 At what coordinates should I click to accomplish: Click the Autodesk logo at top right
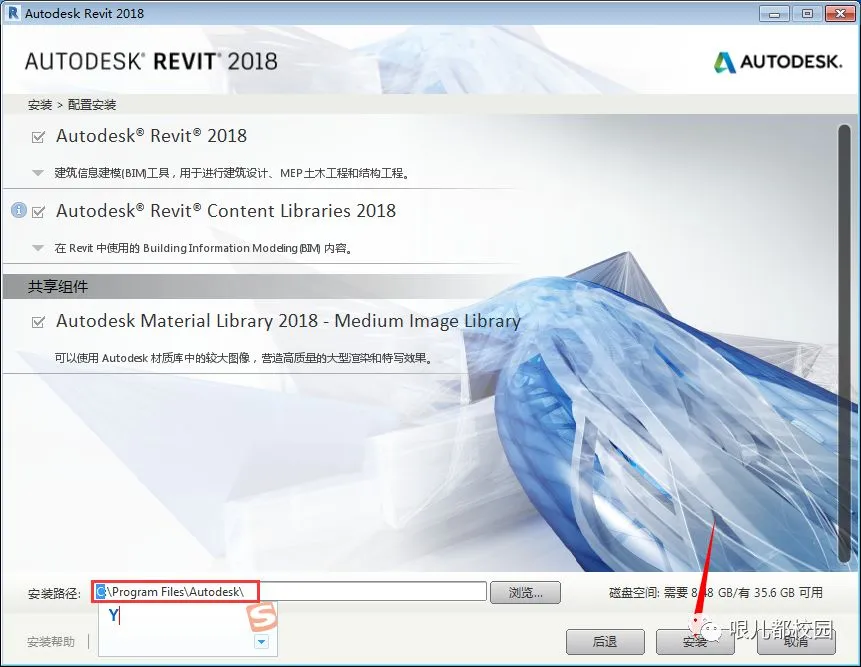777,62
